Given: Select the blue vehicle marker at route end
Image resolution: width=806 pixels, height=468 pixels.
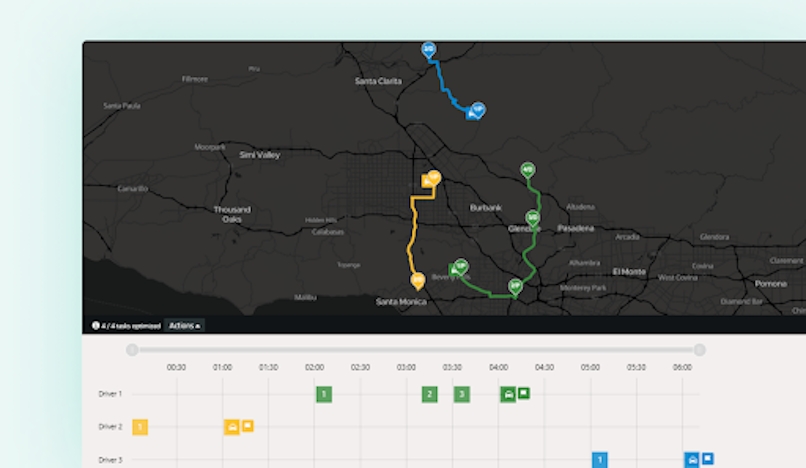Looking at the screenshot, I should click(471, 114).
